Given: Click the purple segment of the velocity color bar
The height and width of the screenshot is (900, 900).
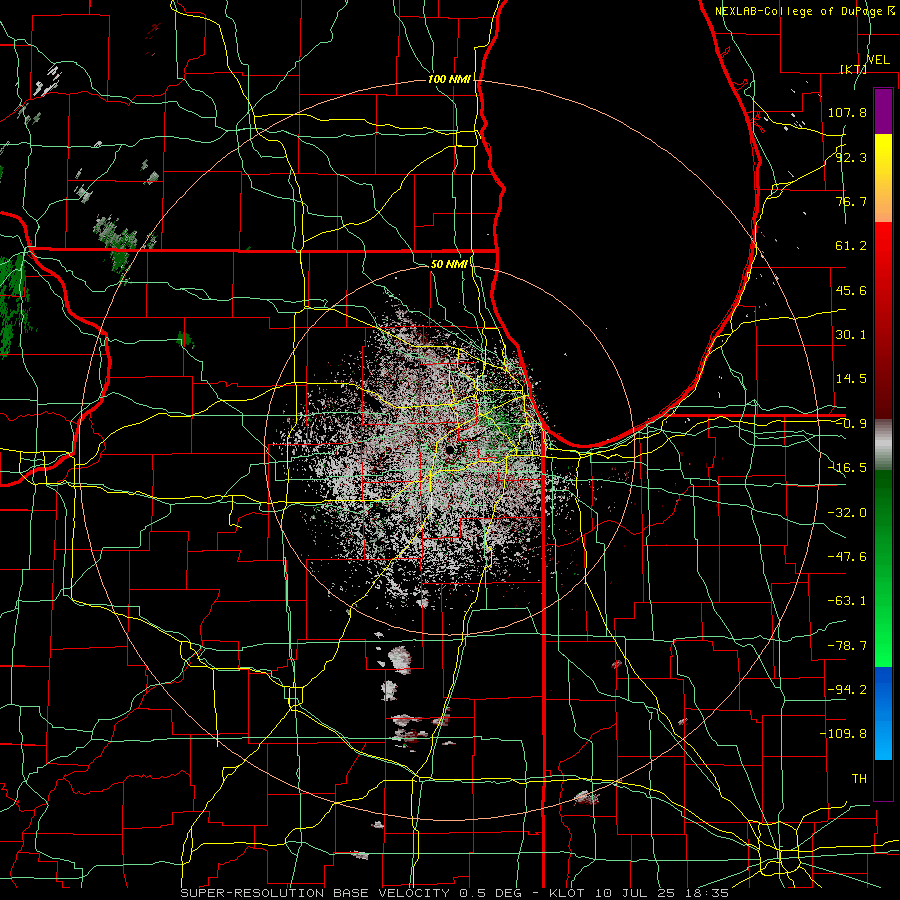Looking at the screenshot, I should pyautogui.click(x=883, y=112).
